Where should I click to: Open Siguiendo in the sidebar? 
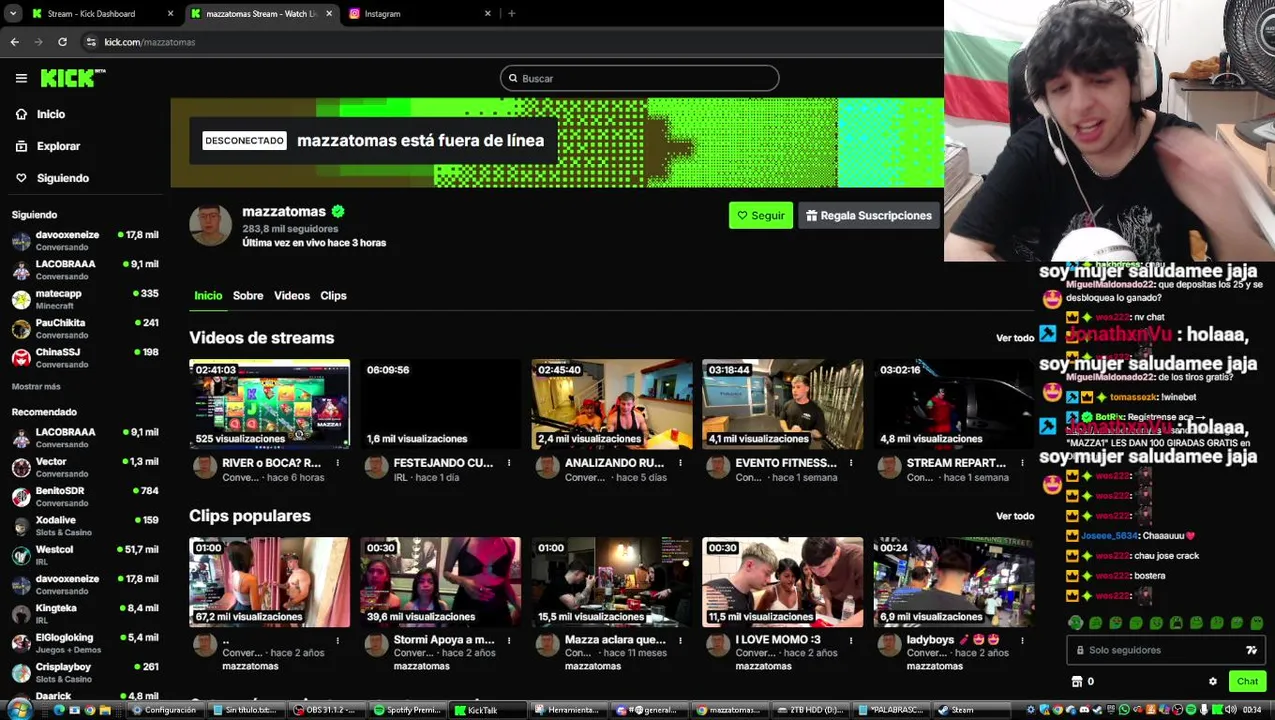[x=62, y=178]
